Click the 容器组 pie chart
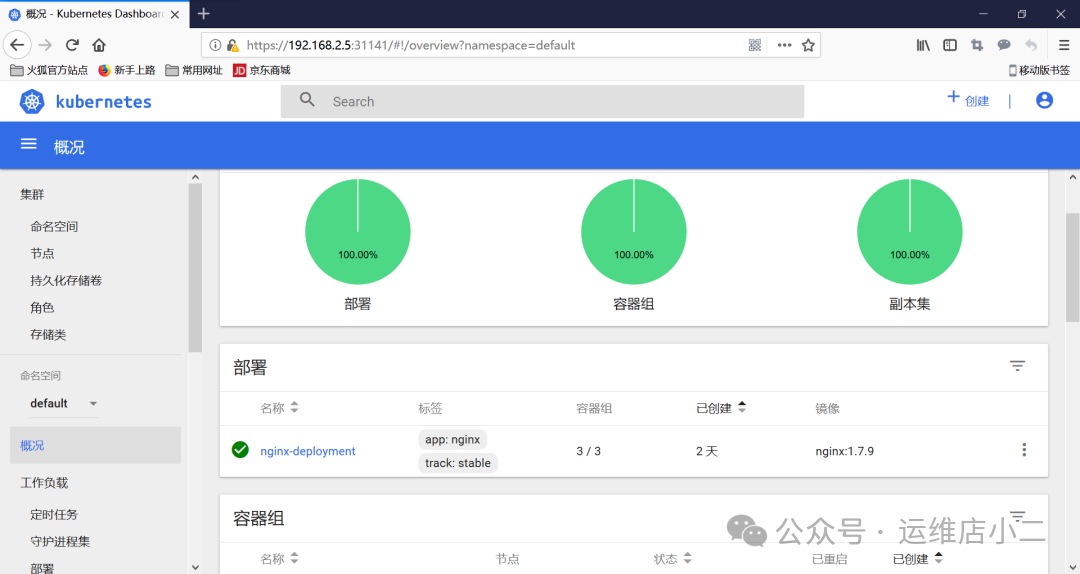The width and height of the screenshot is (1080, 574). 634,232
